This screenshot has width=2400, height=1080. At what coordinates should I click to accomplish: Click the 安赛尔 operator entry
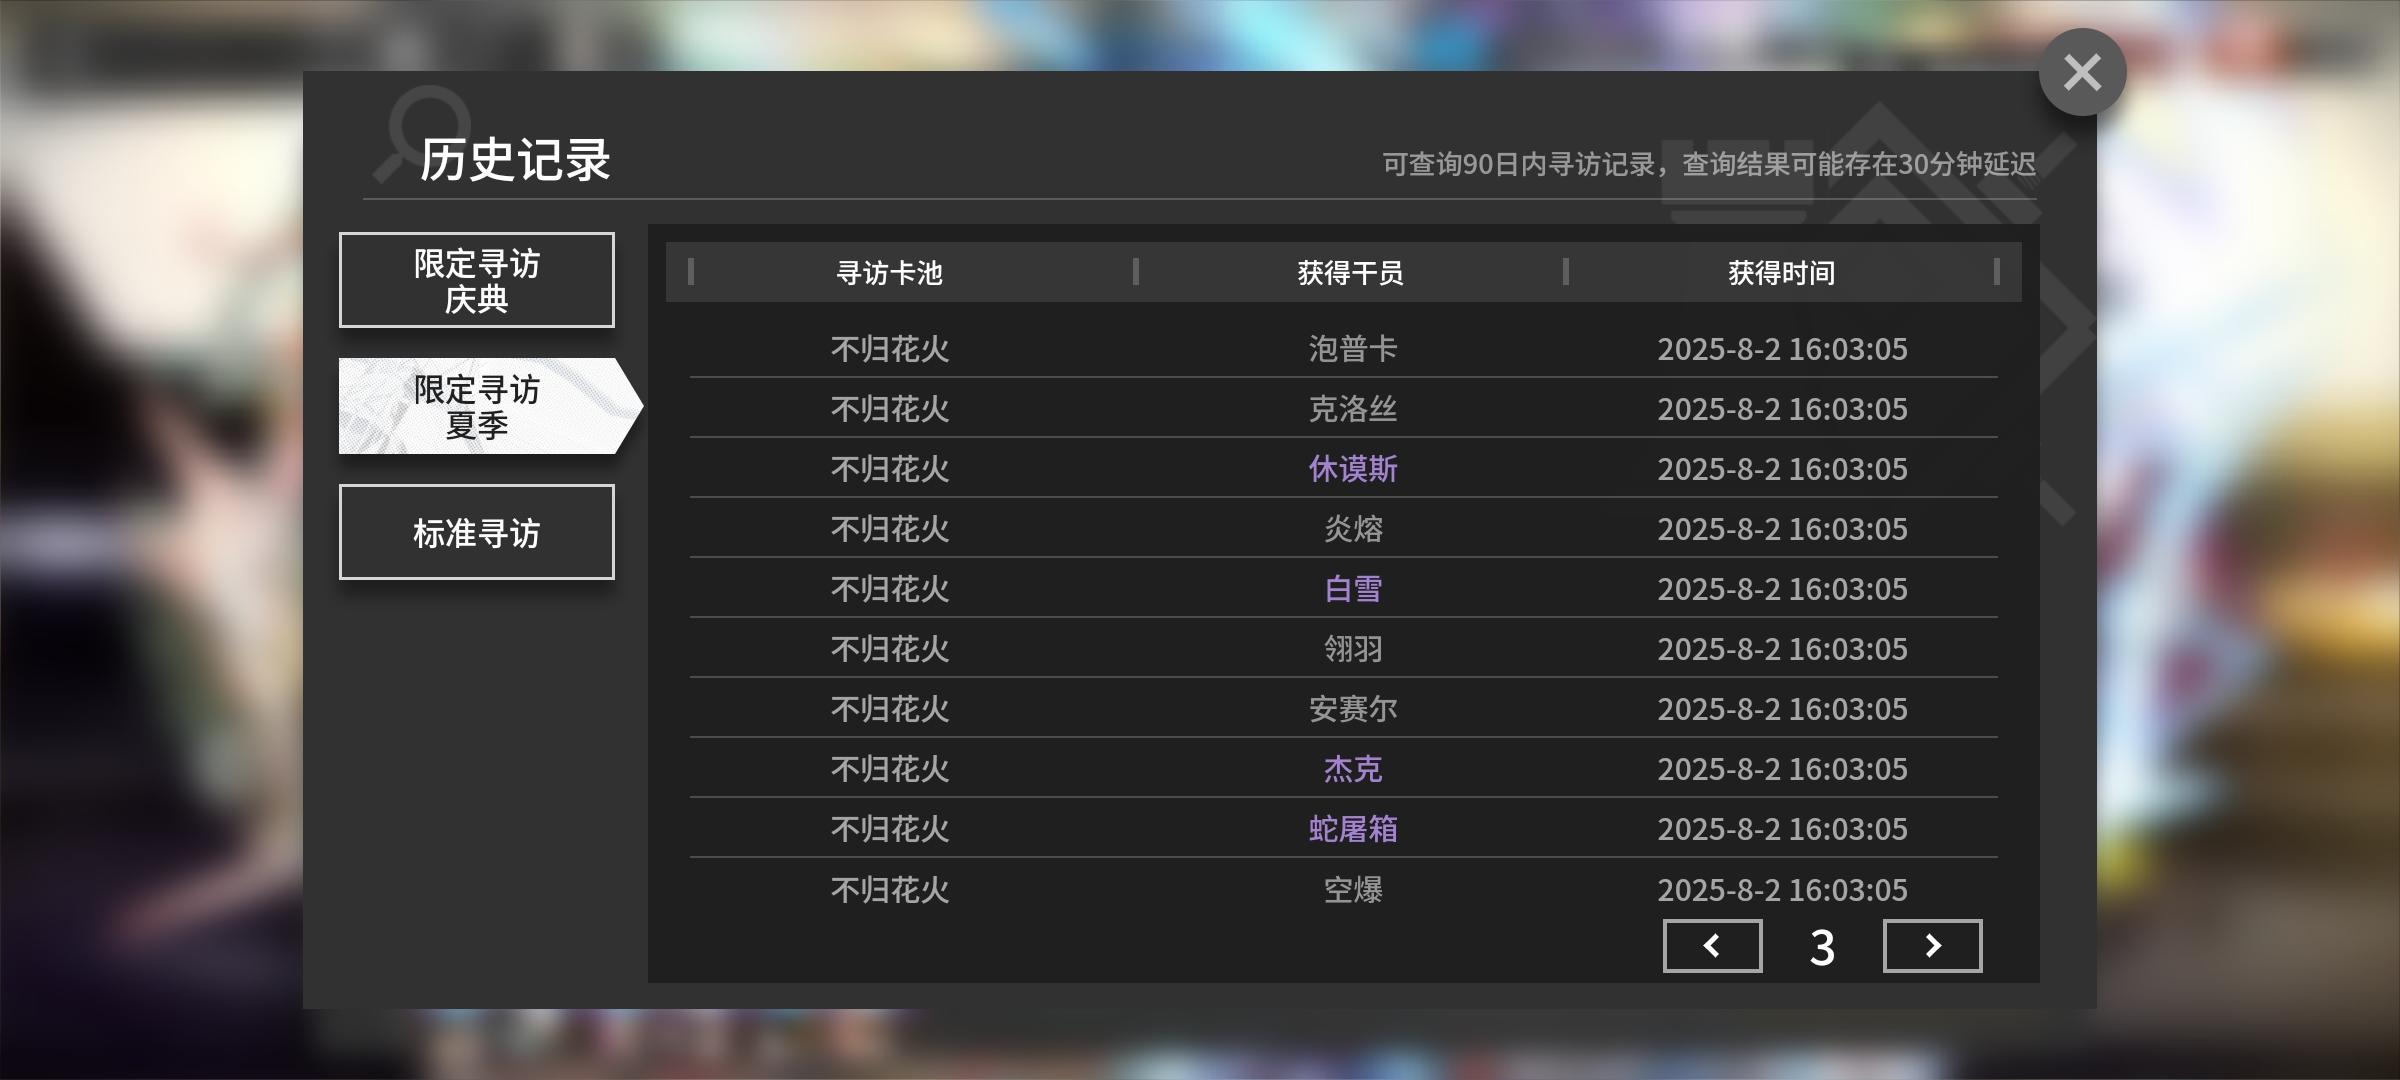pos(1352,708)
